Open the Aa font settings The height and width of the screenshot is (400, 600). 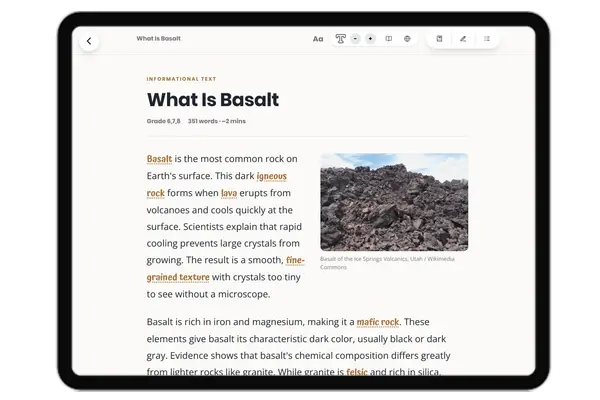[x=318, y=39]
